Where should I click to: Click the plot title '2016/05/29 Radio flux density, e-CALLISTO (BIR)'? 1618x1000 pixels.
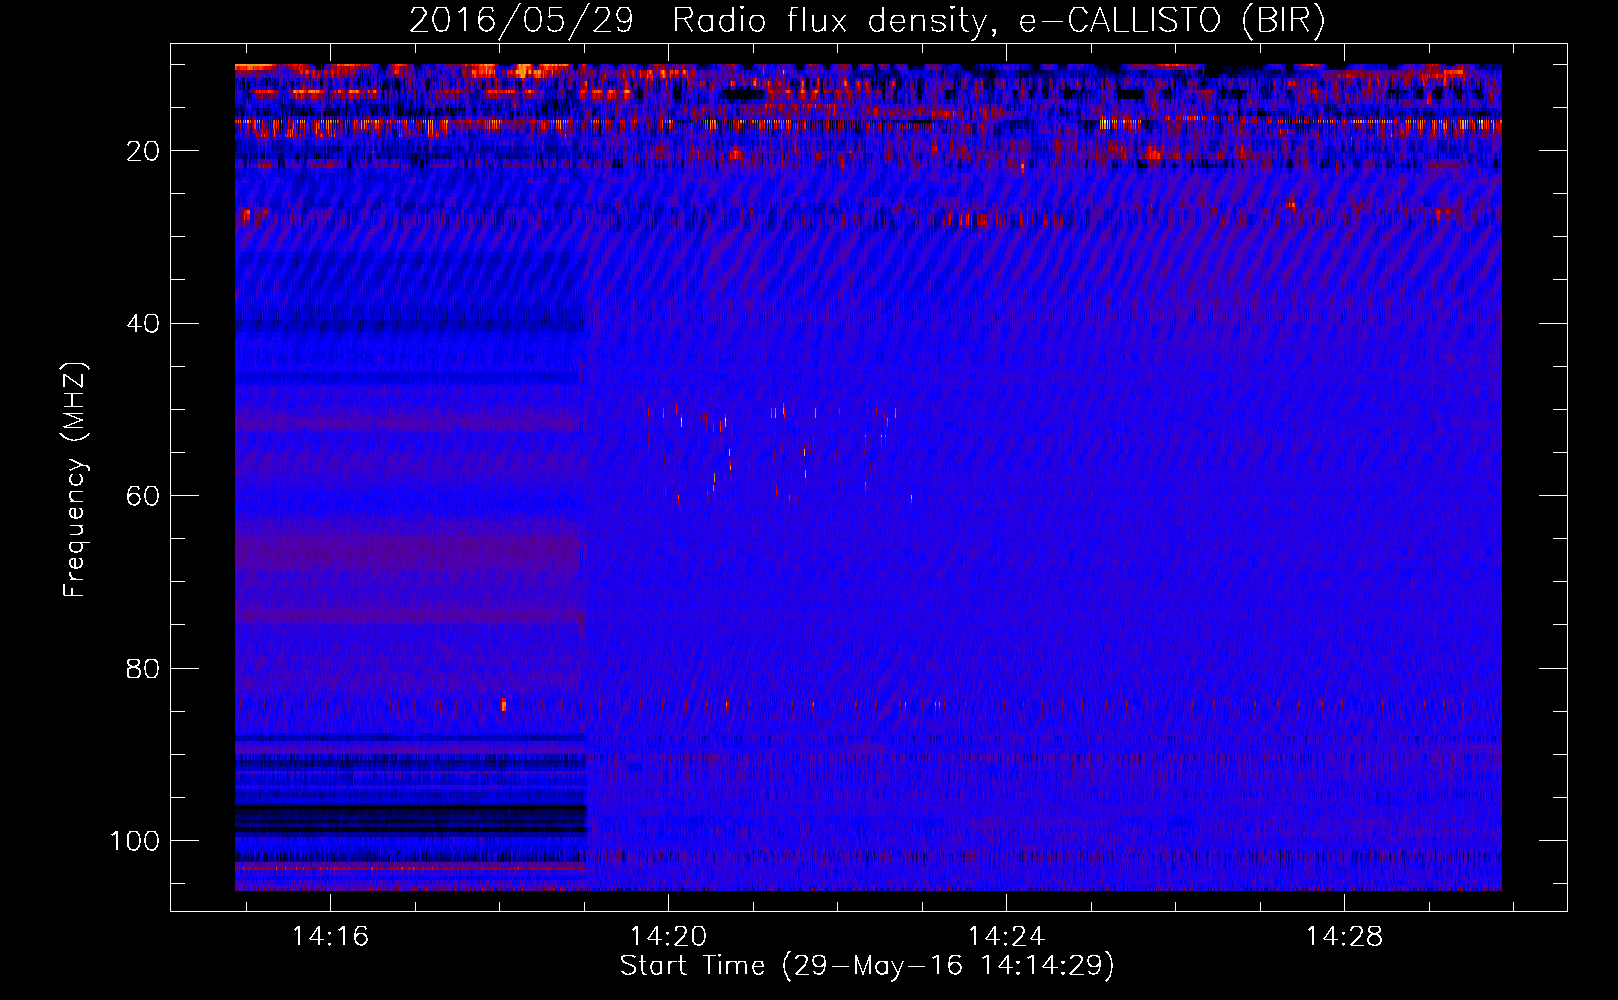tap(867, 21)
